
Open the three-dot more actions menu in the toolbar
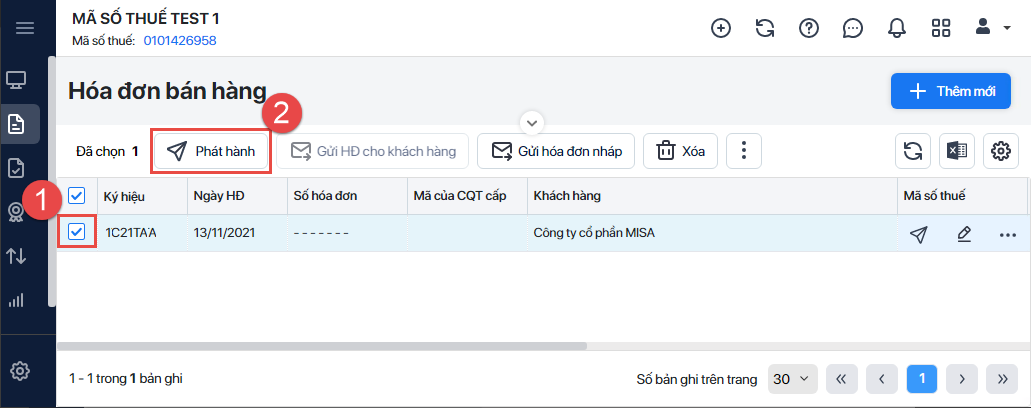[743, 151]
